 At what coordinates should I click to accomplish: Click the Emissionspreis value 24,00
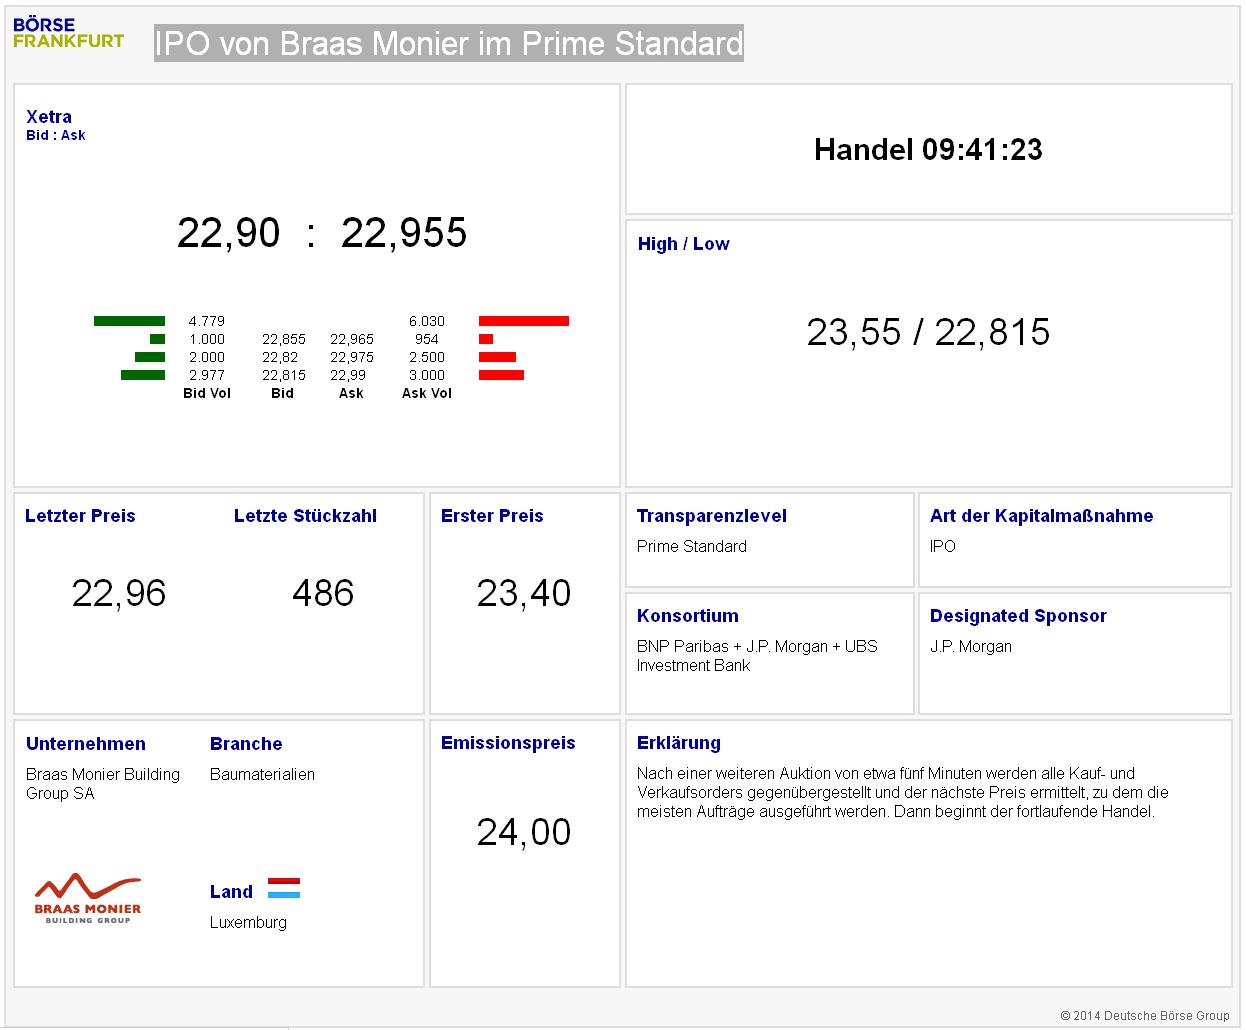(524, 832)
